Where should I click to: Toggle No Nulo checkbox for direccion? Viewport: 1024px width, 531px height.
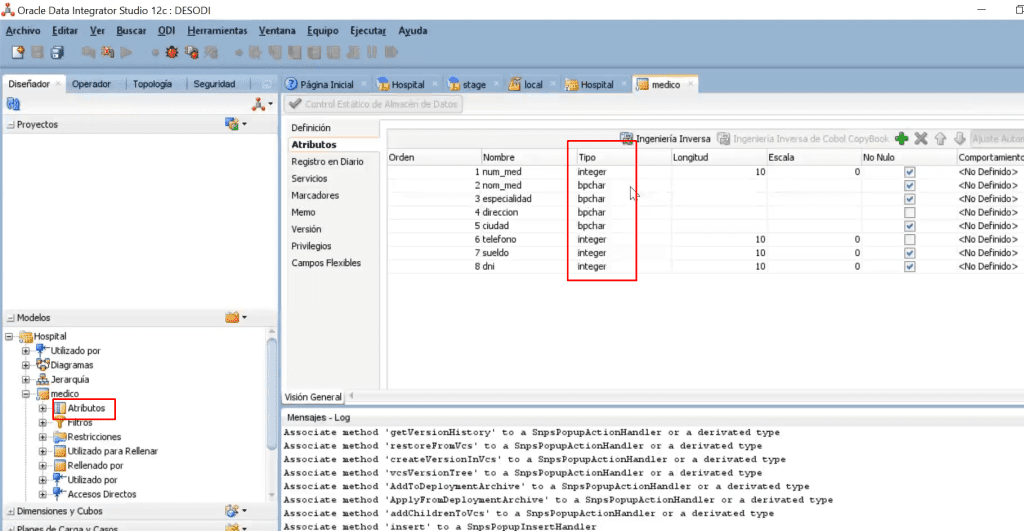[910, 212]
